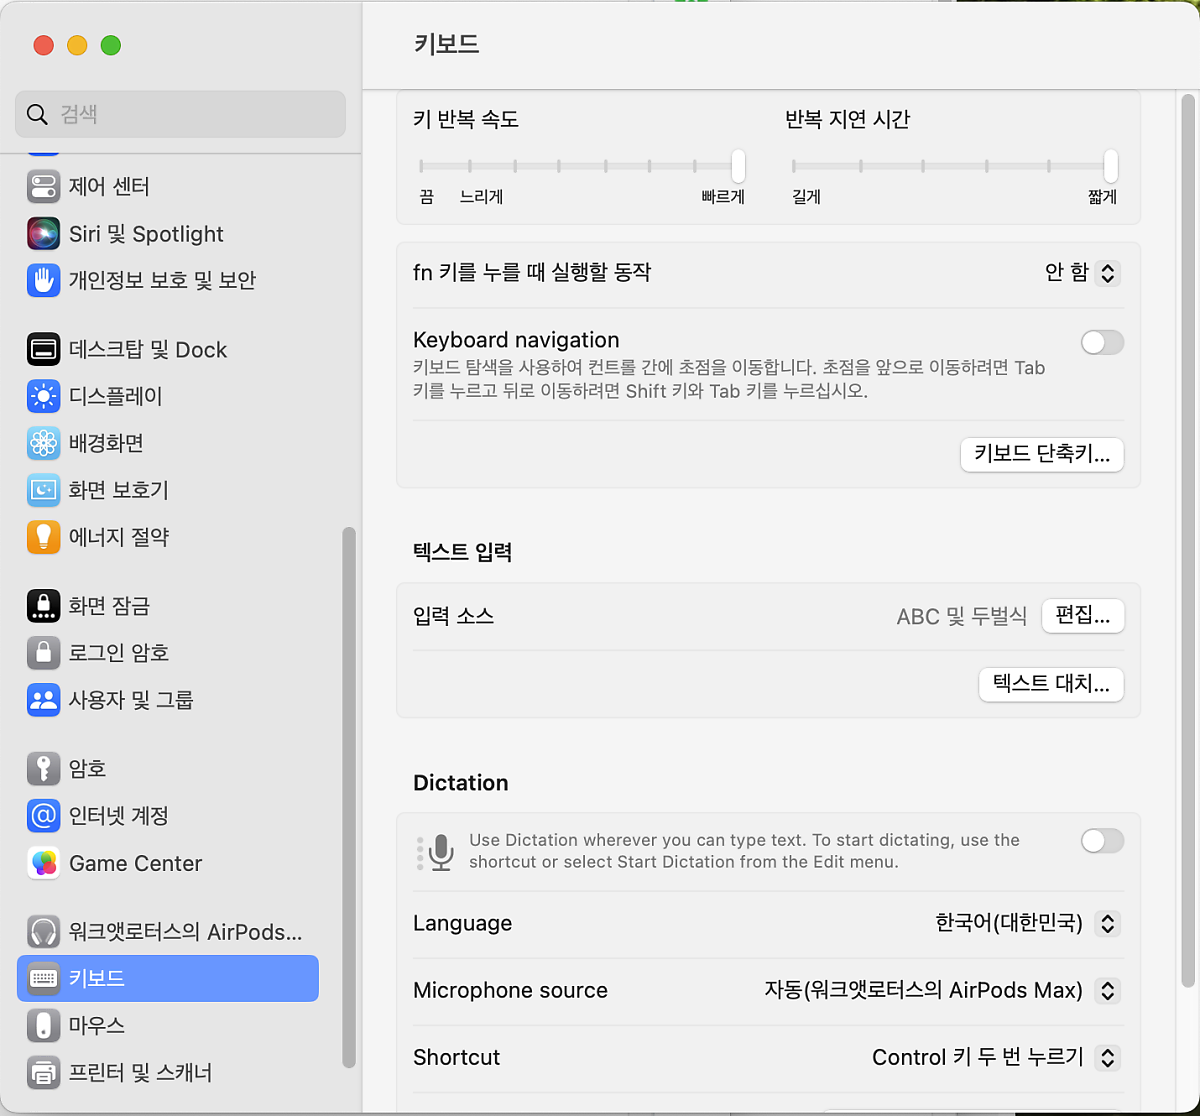Select 마우스 in the sidebar

tap(168, 1025)
